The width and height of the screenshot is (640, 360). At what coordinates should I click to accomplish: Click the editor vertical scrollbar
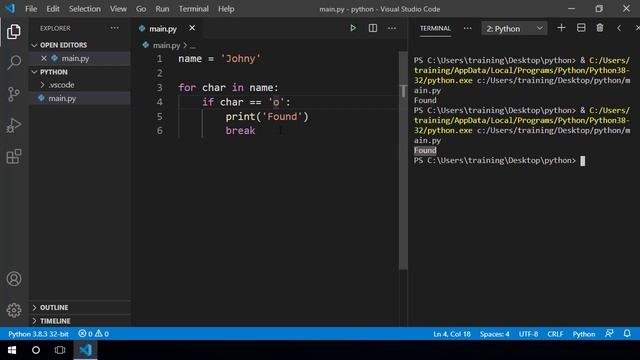click(x=403, y=161)
